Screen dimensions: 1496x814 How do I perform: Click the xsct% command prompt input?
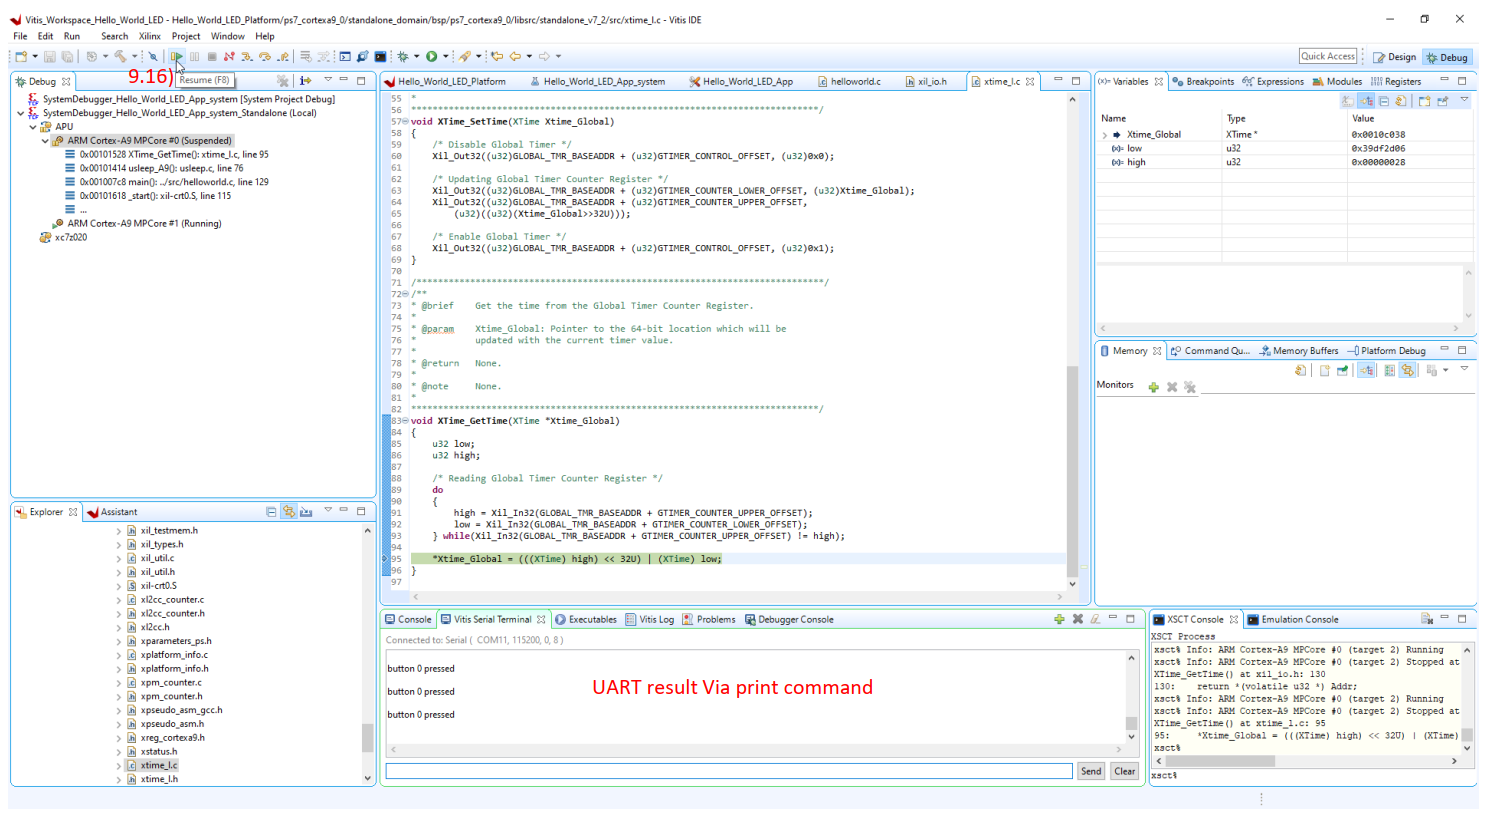(1310, 776)
